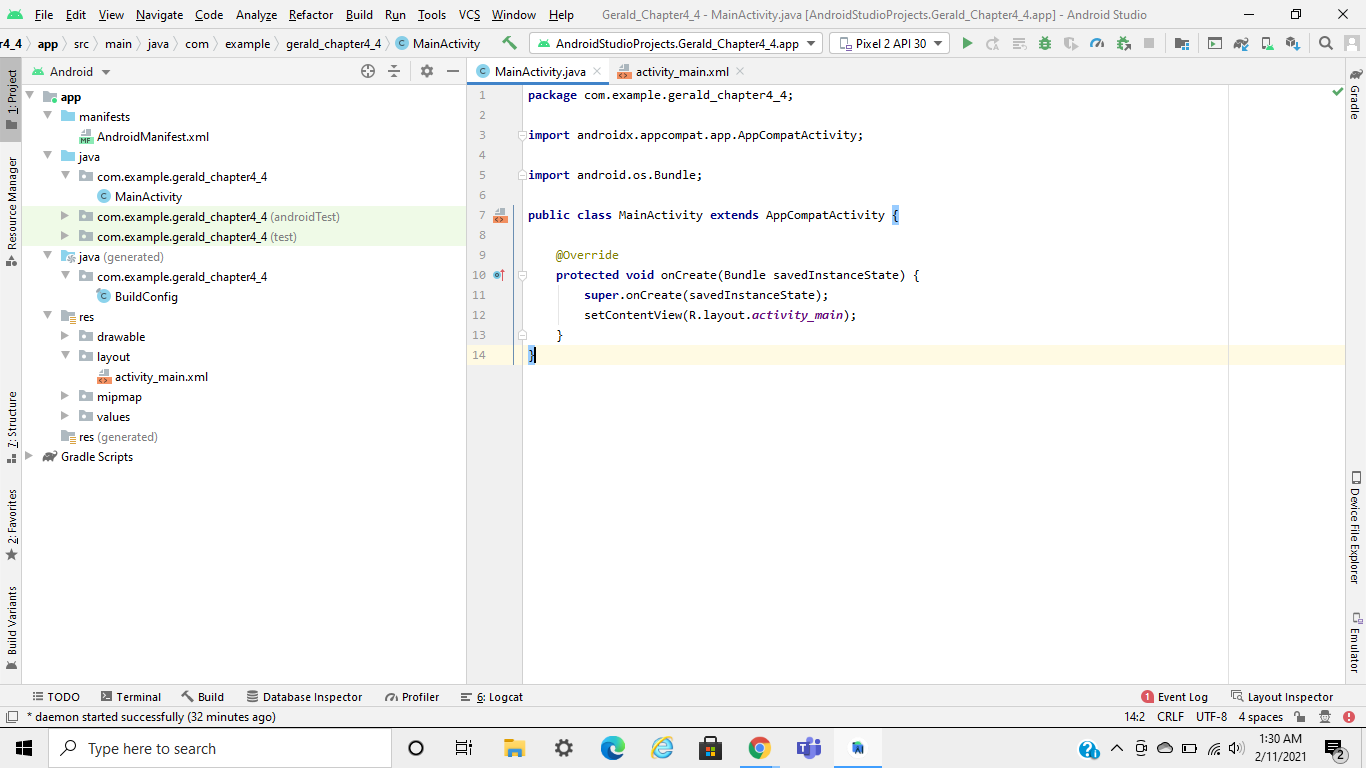Image resolution: width=1366 pixels, height=768 pixels.
Task: Open the run configuration app dropdown
Action: [x=676, y=44]
